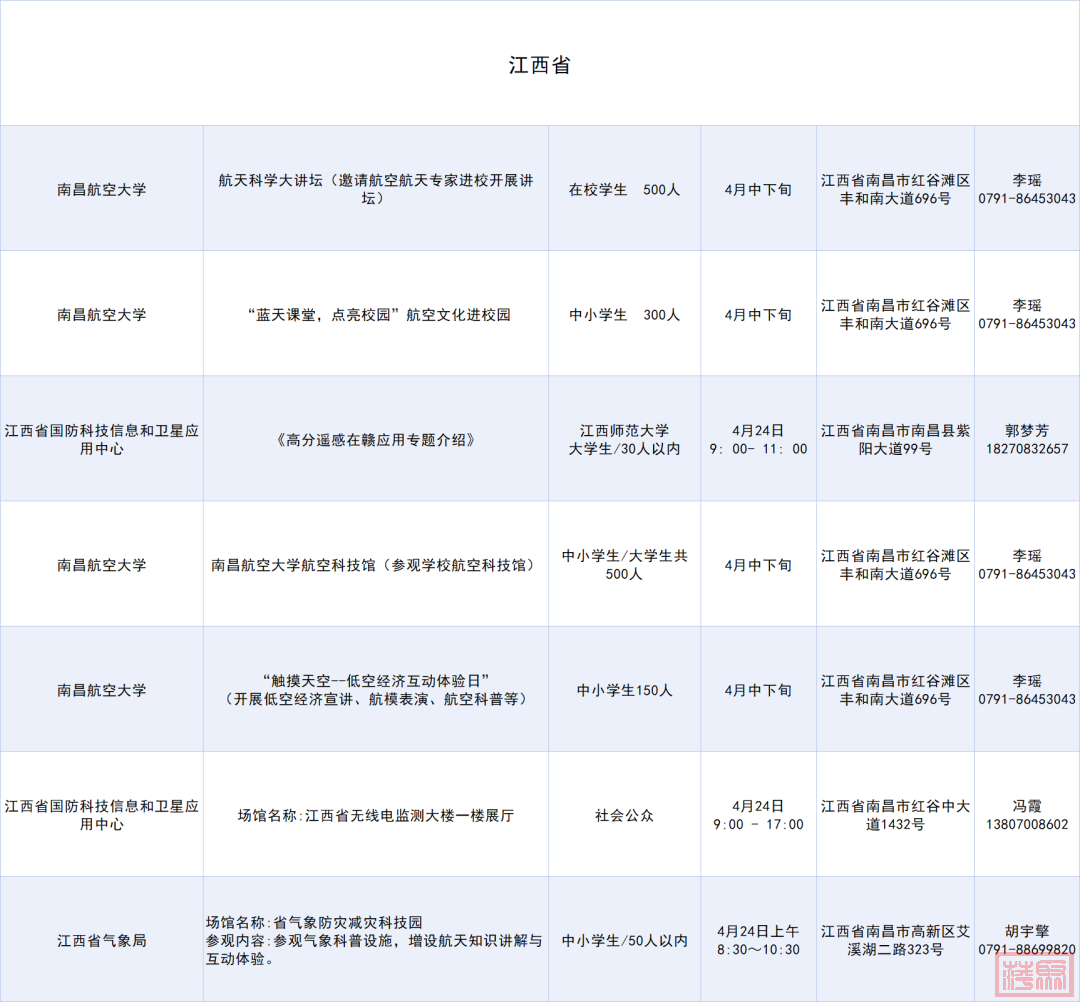The height and width of the screenshot is (1002, 1080).
Task: Select contact 李瑶 in the 航空科技馆 row
Action: (1027, 565)
